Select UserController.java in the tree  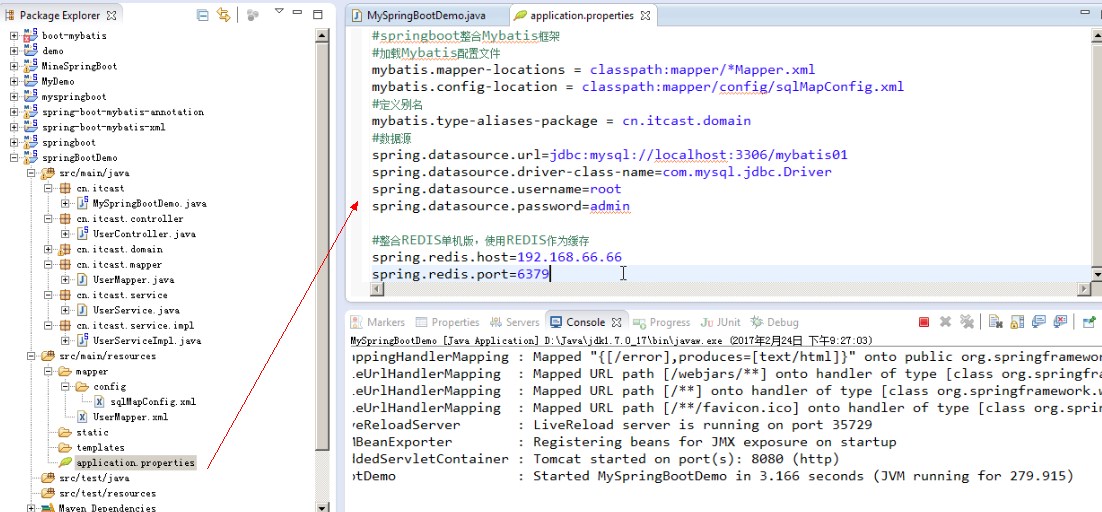point(132,234)
